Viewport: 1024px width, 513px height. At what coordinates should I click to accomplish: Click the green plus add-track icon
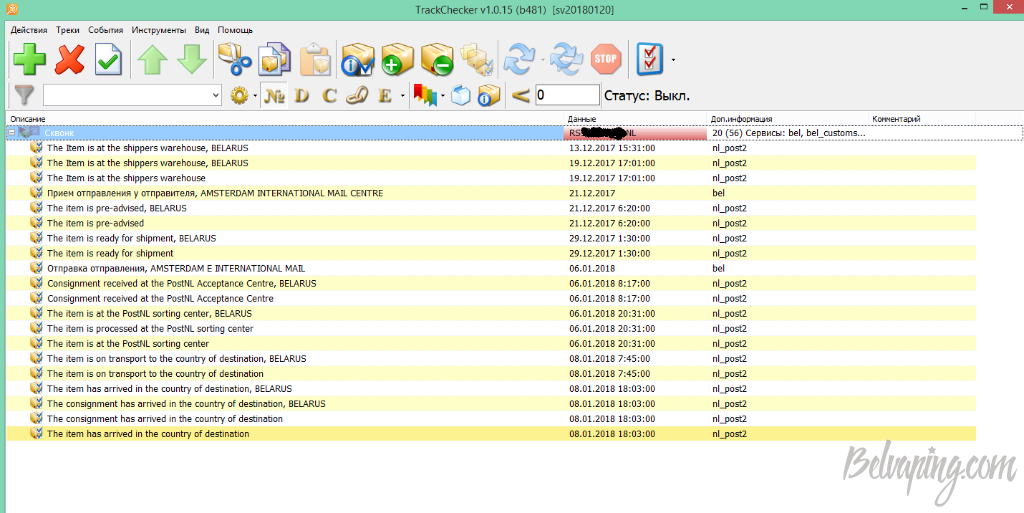pyautogui.click(x=29, y=59)
